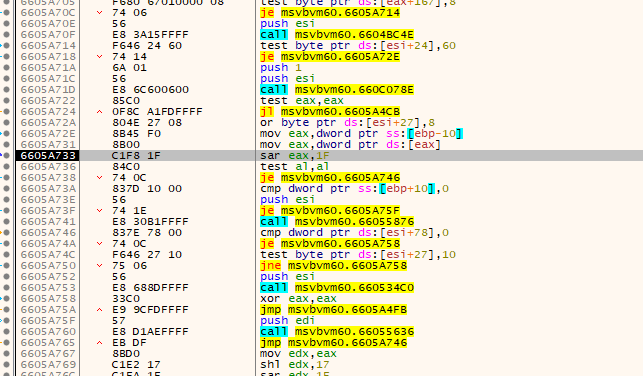This screenshot has height=376, width=643.
Task: Select instruction push edi
Action: (288, 321)
